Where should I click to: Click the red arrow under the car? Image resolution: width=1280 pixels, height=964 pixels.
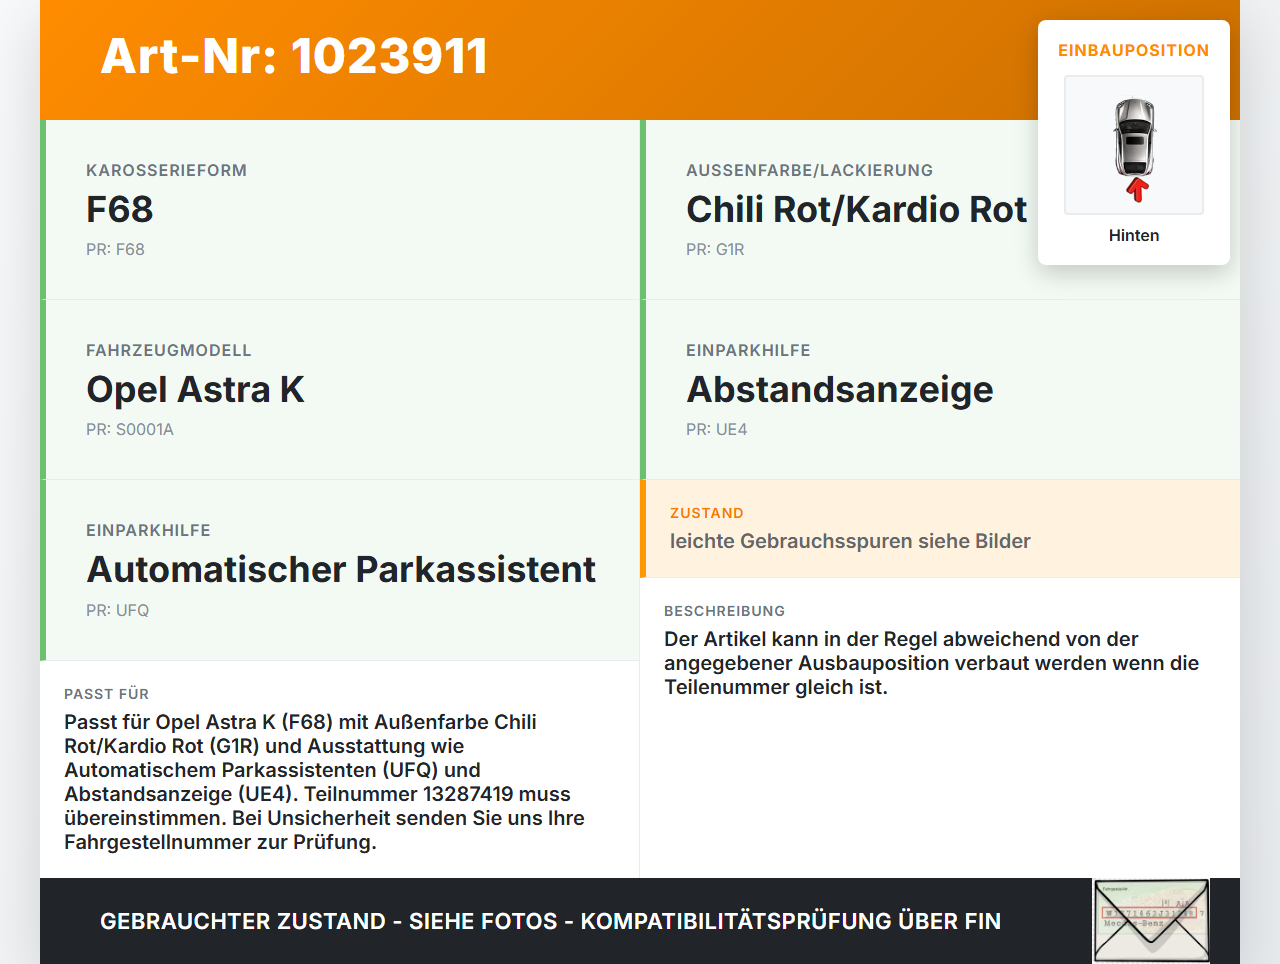1136,189
